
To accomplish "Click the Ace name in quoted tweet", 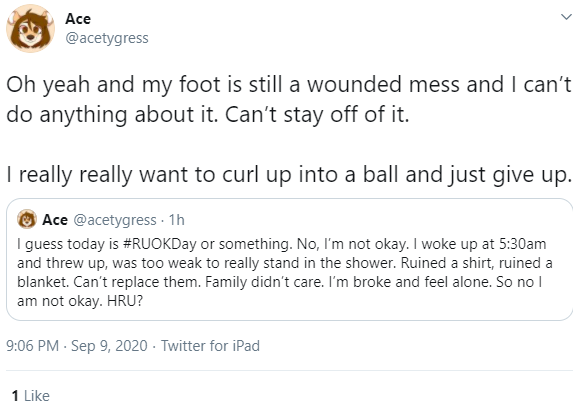I will coord(55,220).
